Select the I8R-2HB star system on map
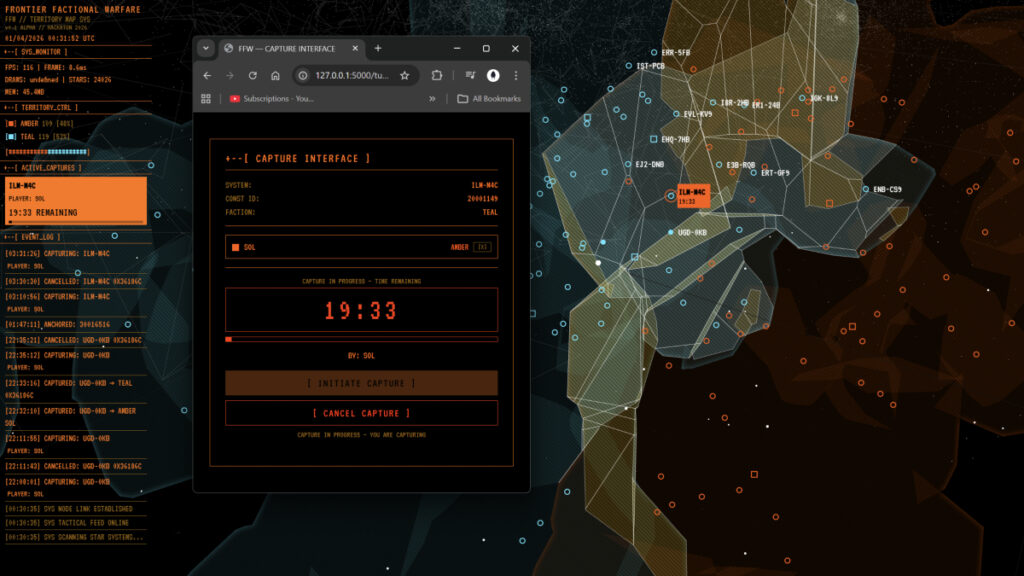Screen dimensions: 1024x576 [713, 103]
